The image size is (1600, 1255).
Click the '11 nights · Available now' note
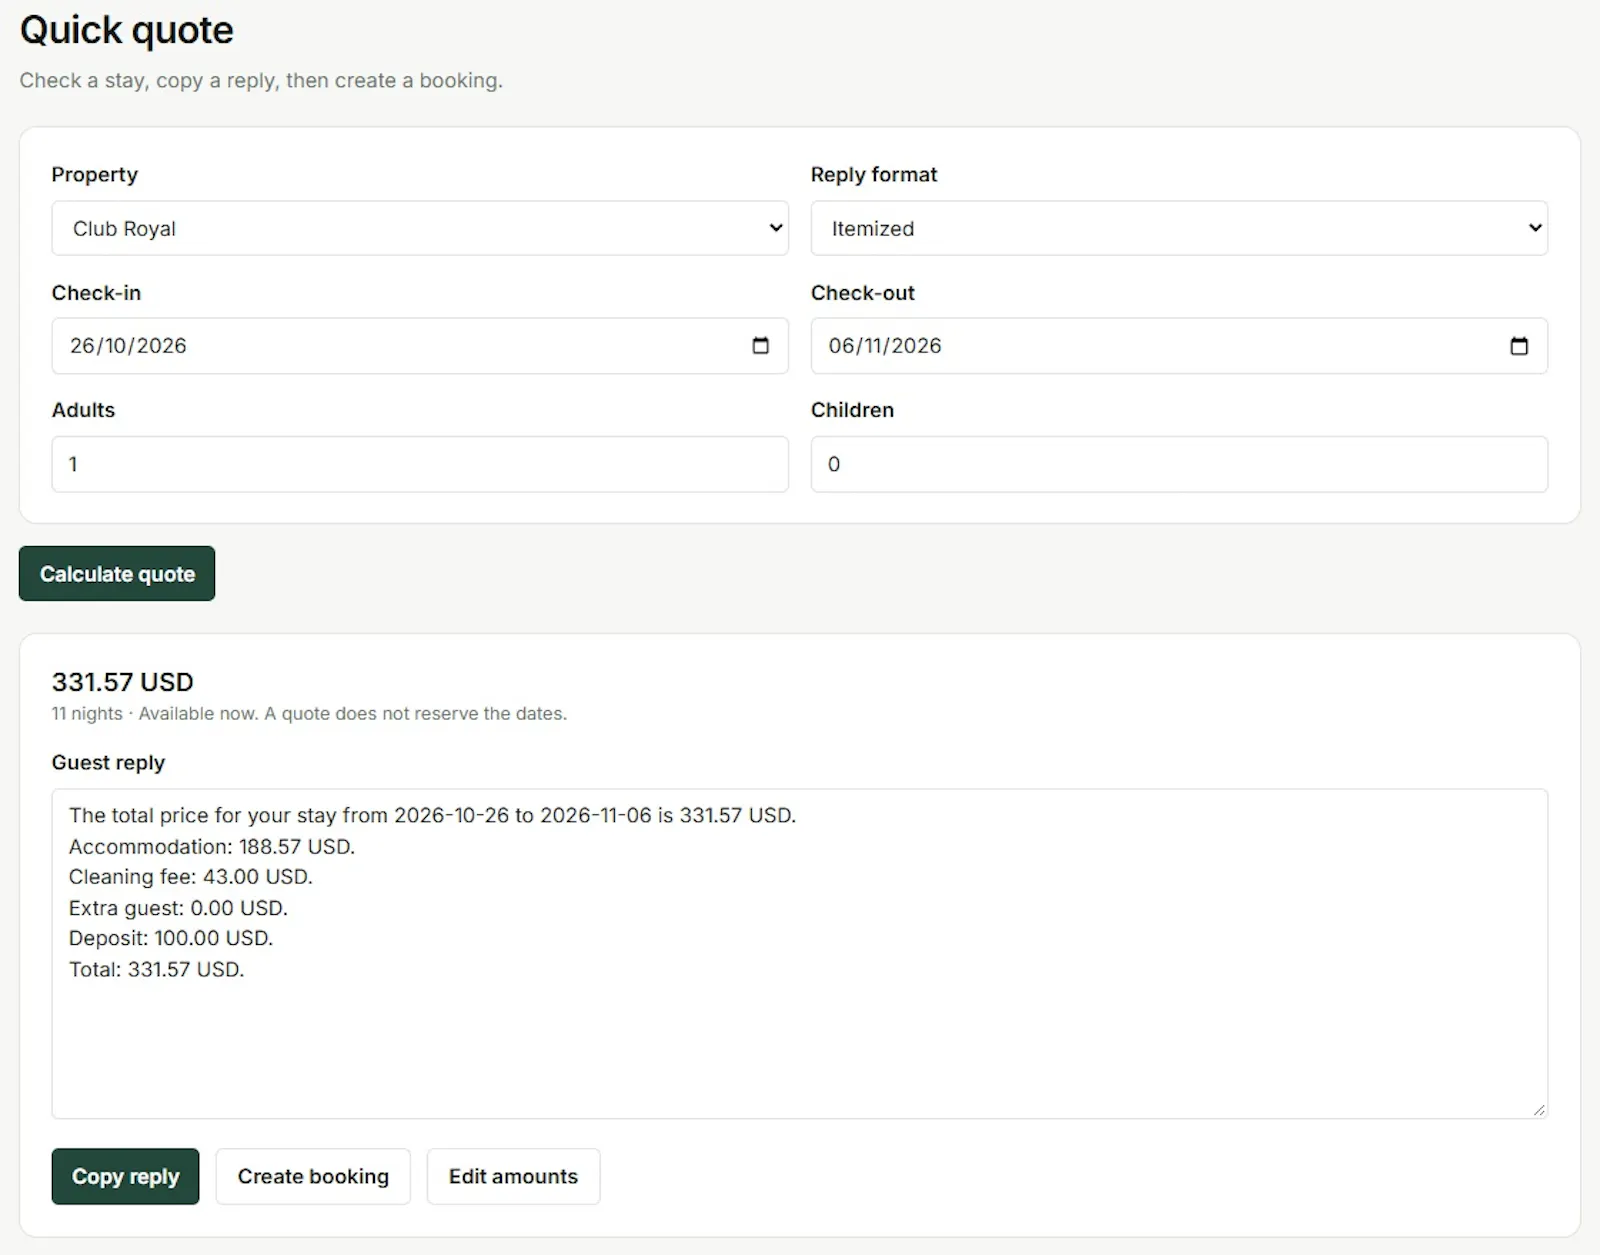309,713
